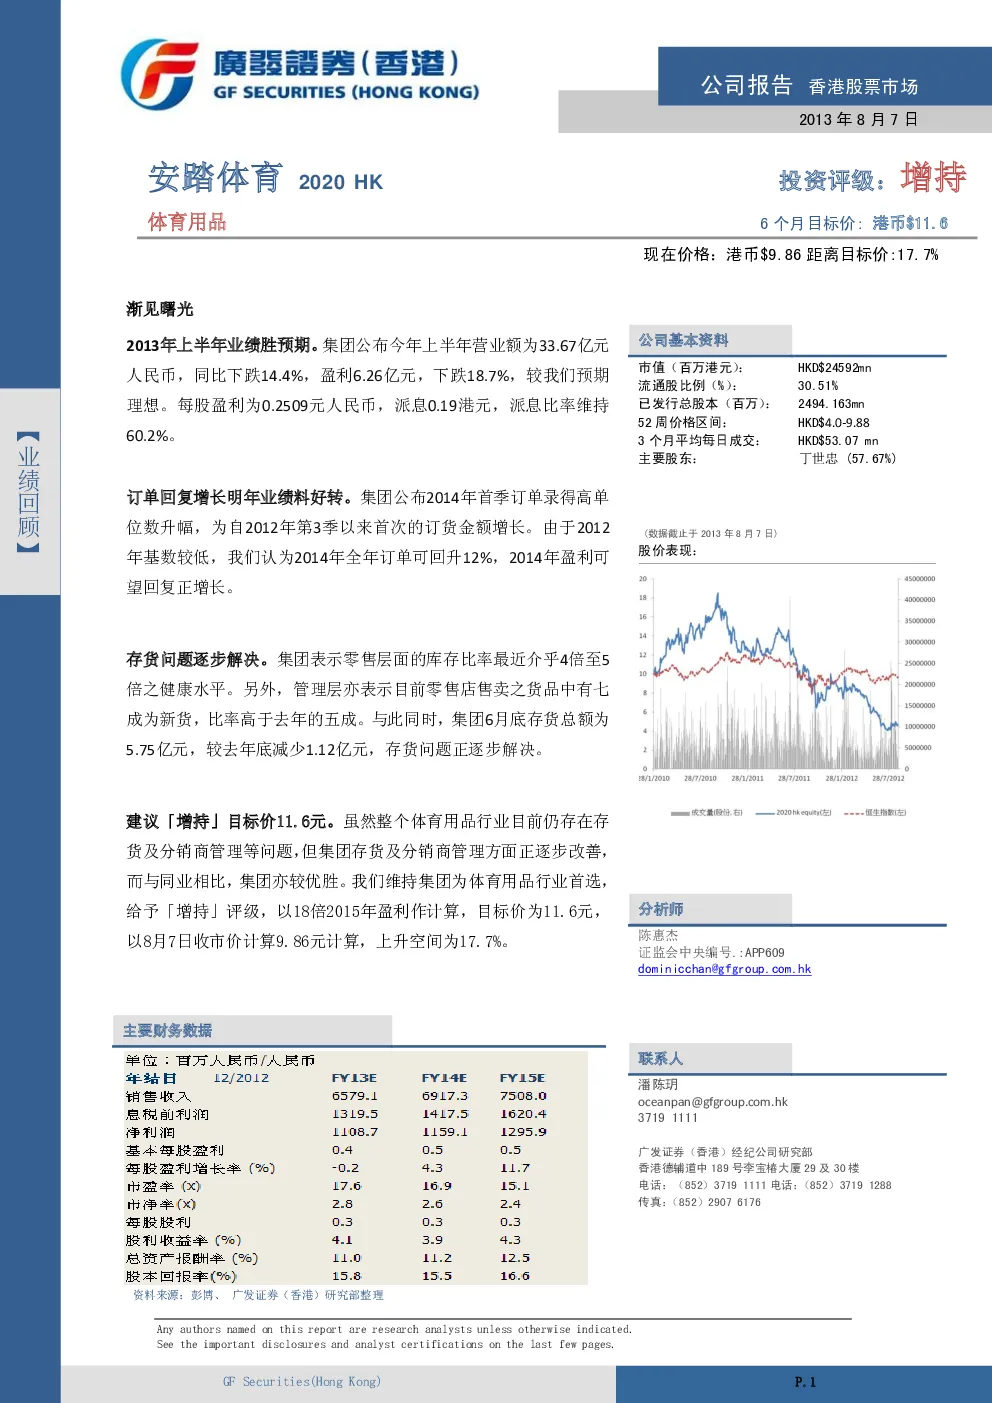Click the oceanpan@gfgroup.com.hk contact email

pos(713,1102)
